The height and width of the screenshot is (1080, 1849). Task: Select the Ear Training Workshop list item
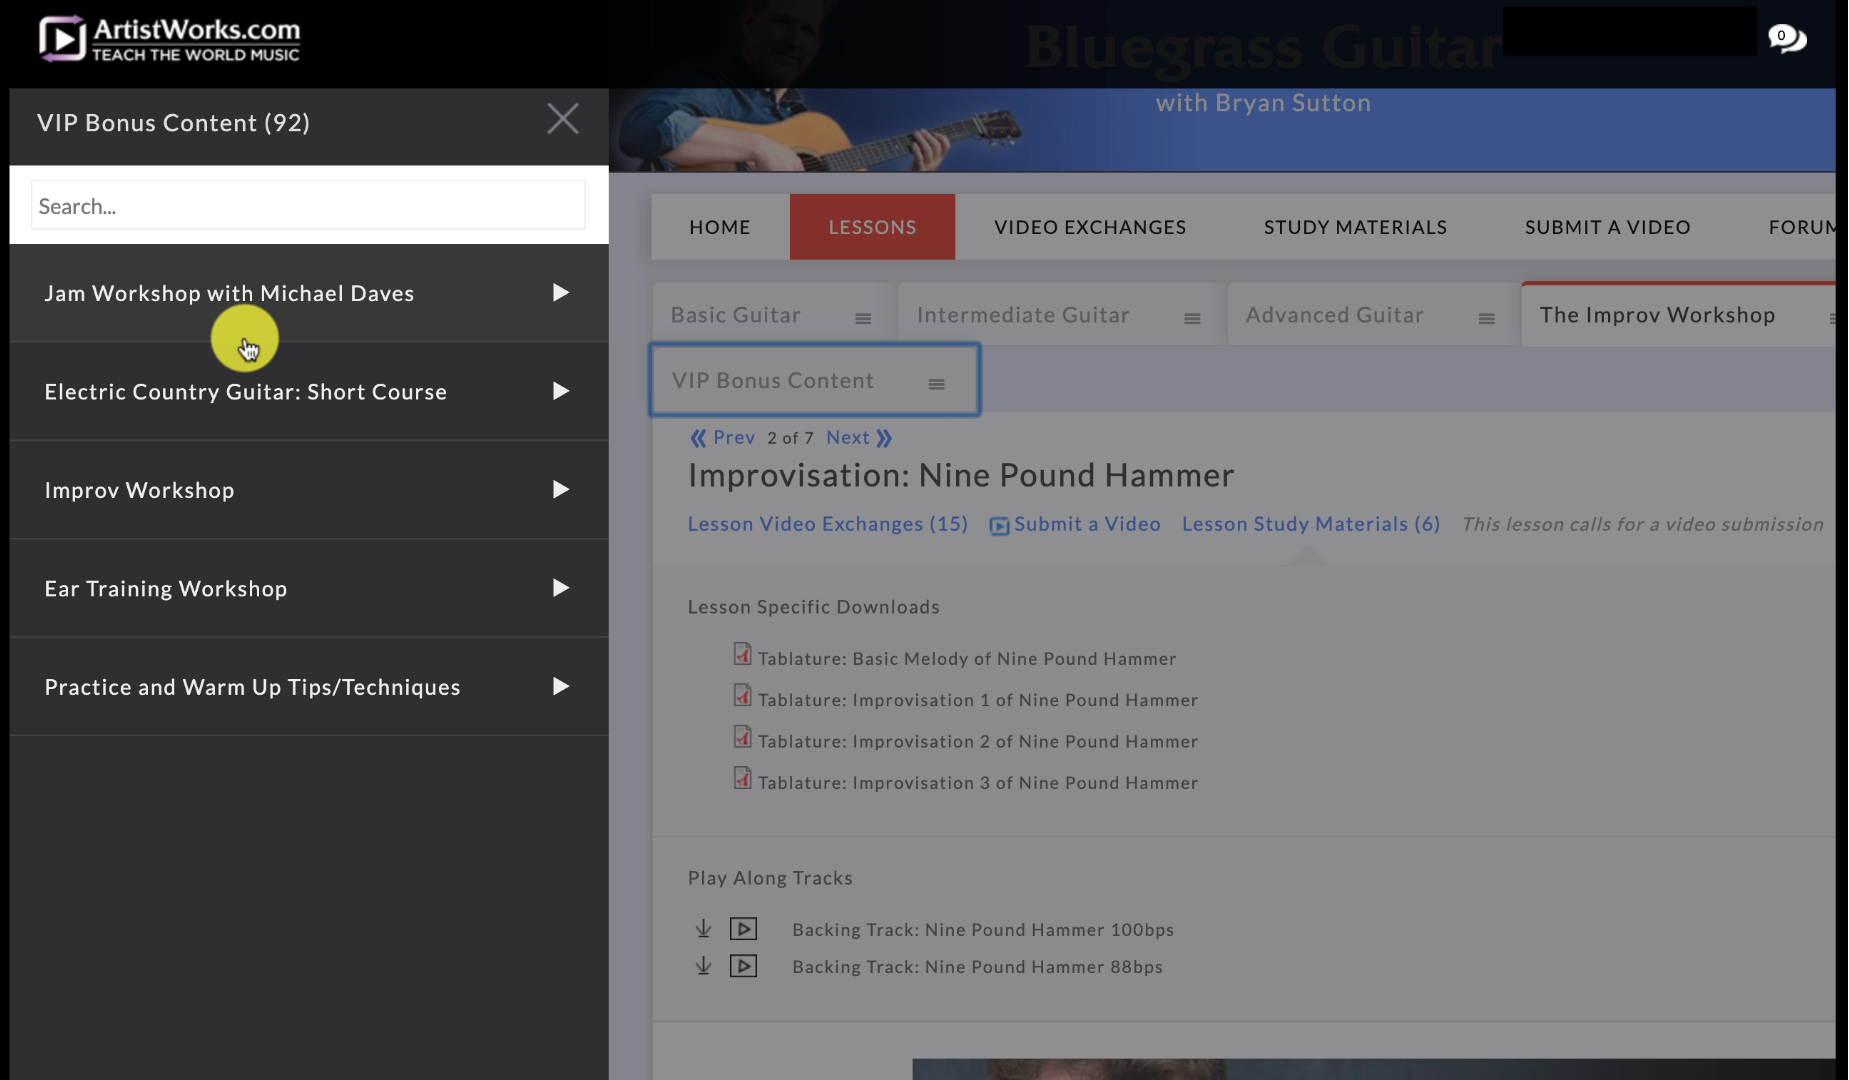click(309, 589)
